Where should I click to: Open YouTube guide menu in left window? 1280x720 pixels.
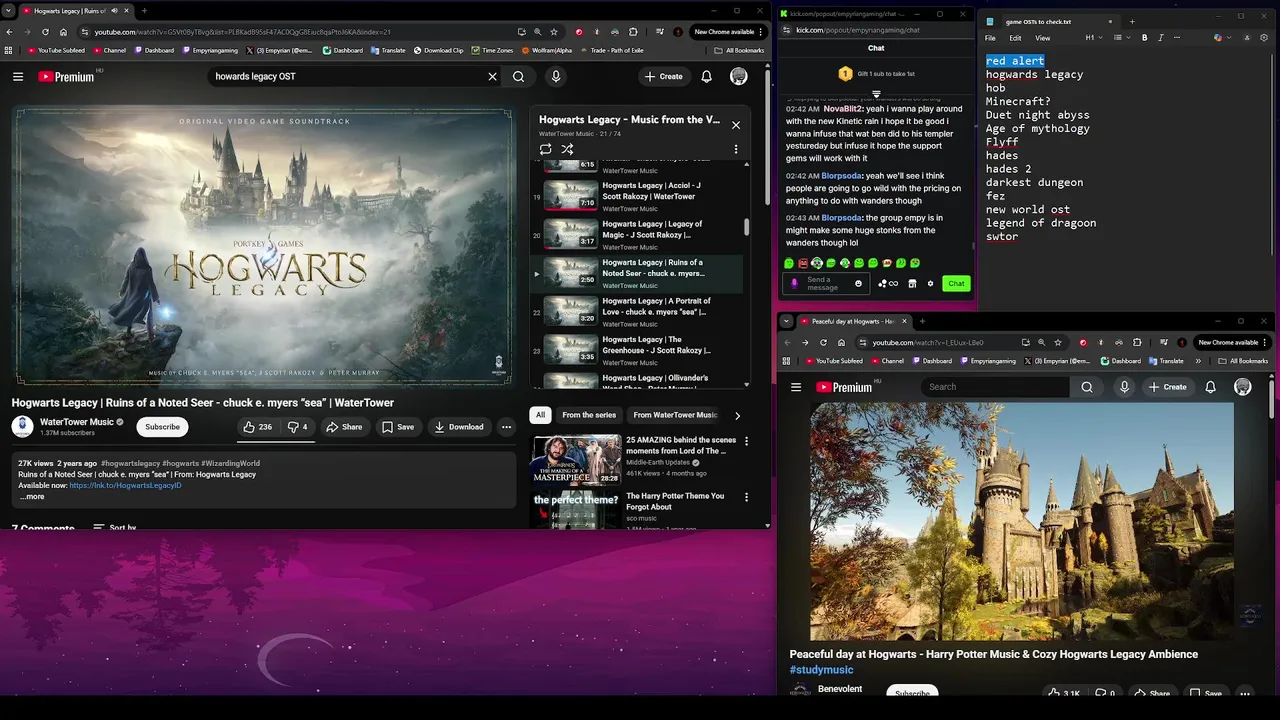coord(18,76)
